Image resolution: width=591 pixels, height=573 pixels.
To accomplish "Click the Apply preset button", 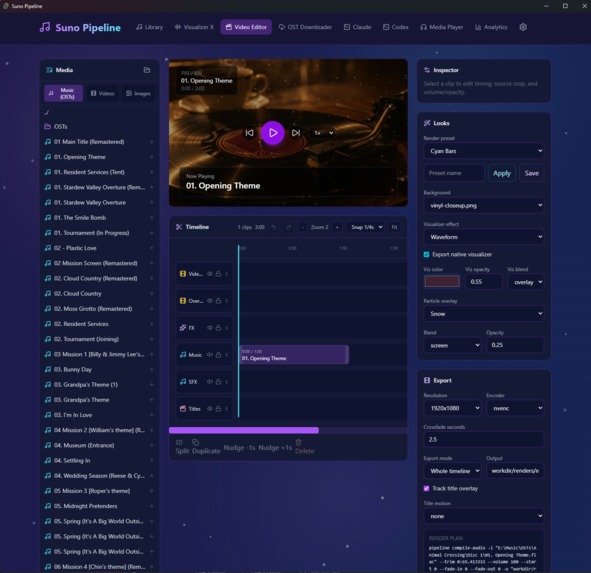I will tap(502, 173).
